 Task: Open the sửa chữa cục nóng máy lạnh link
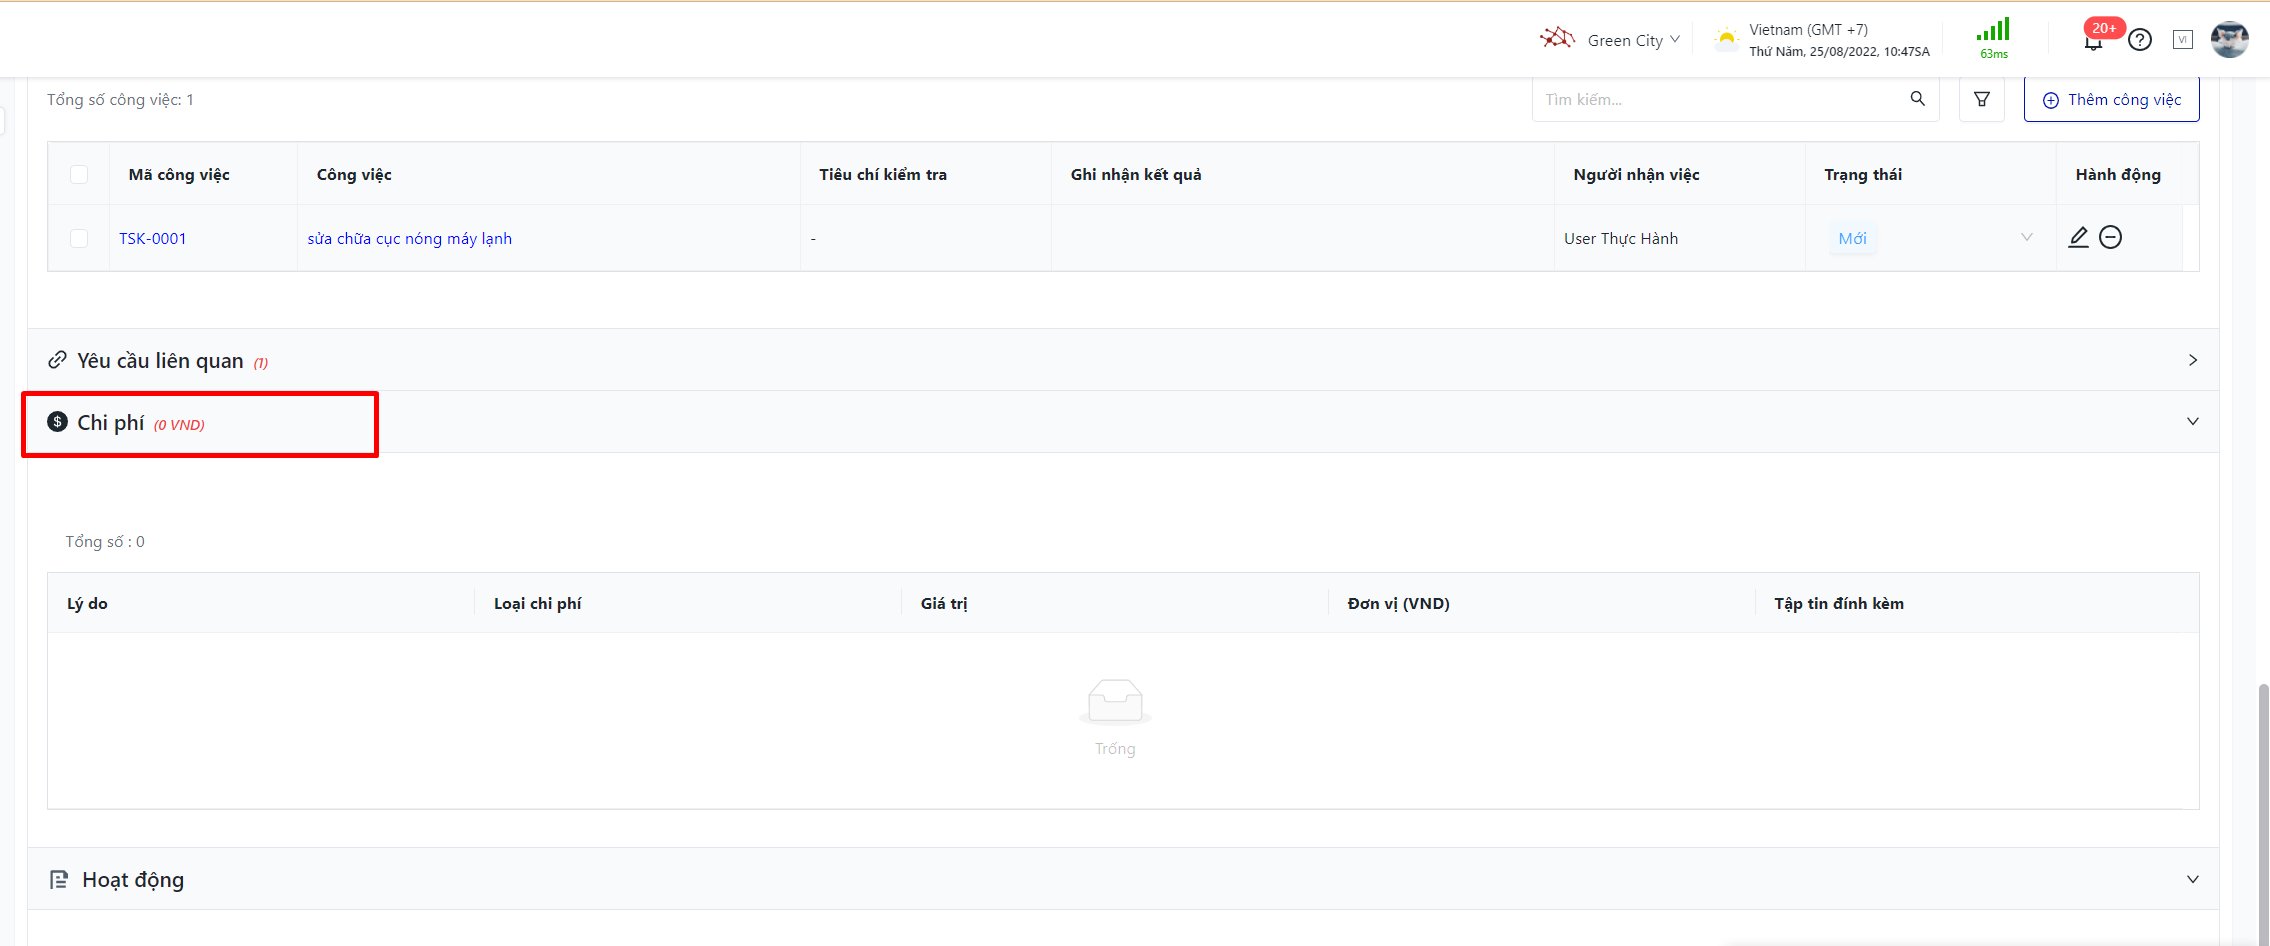click(409, 238)
